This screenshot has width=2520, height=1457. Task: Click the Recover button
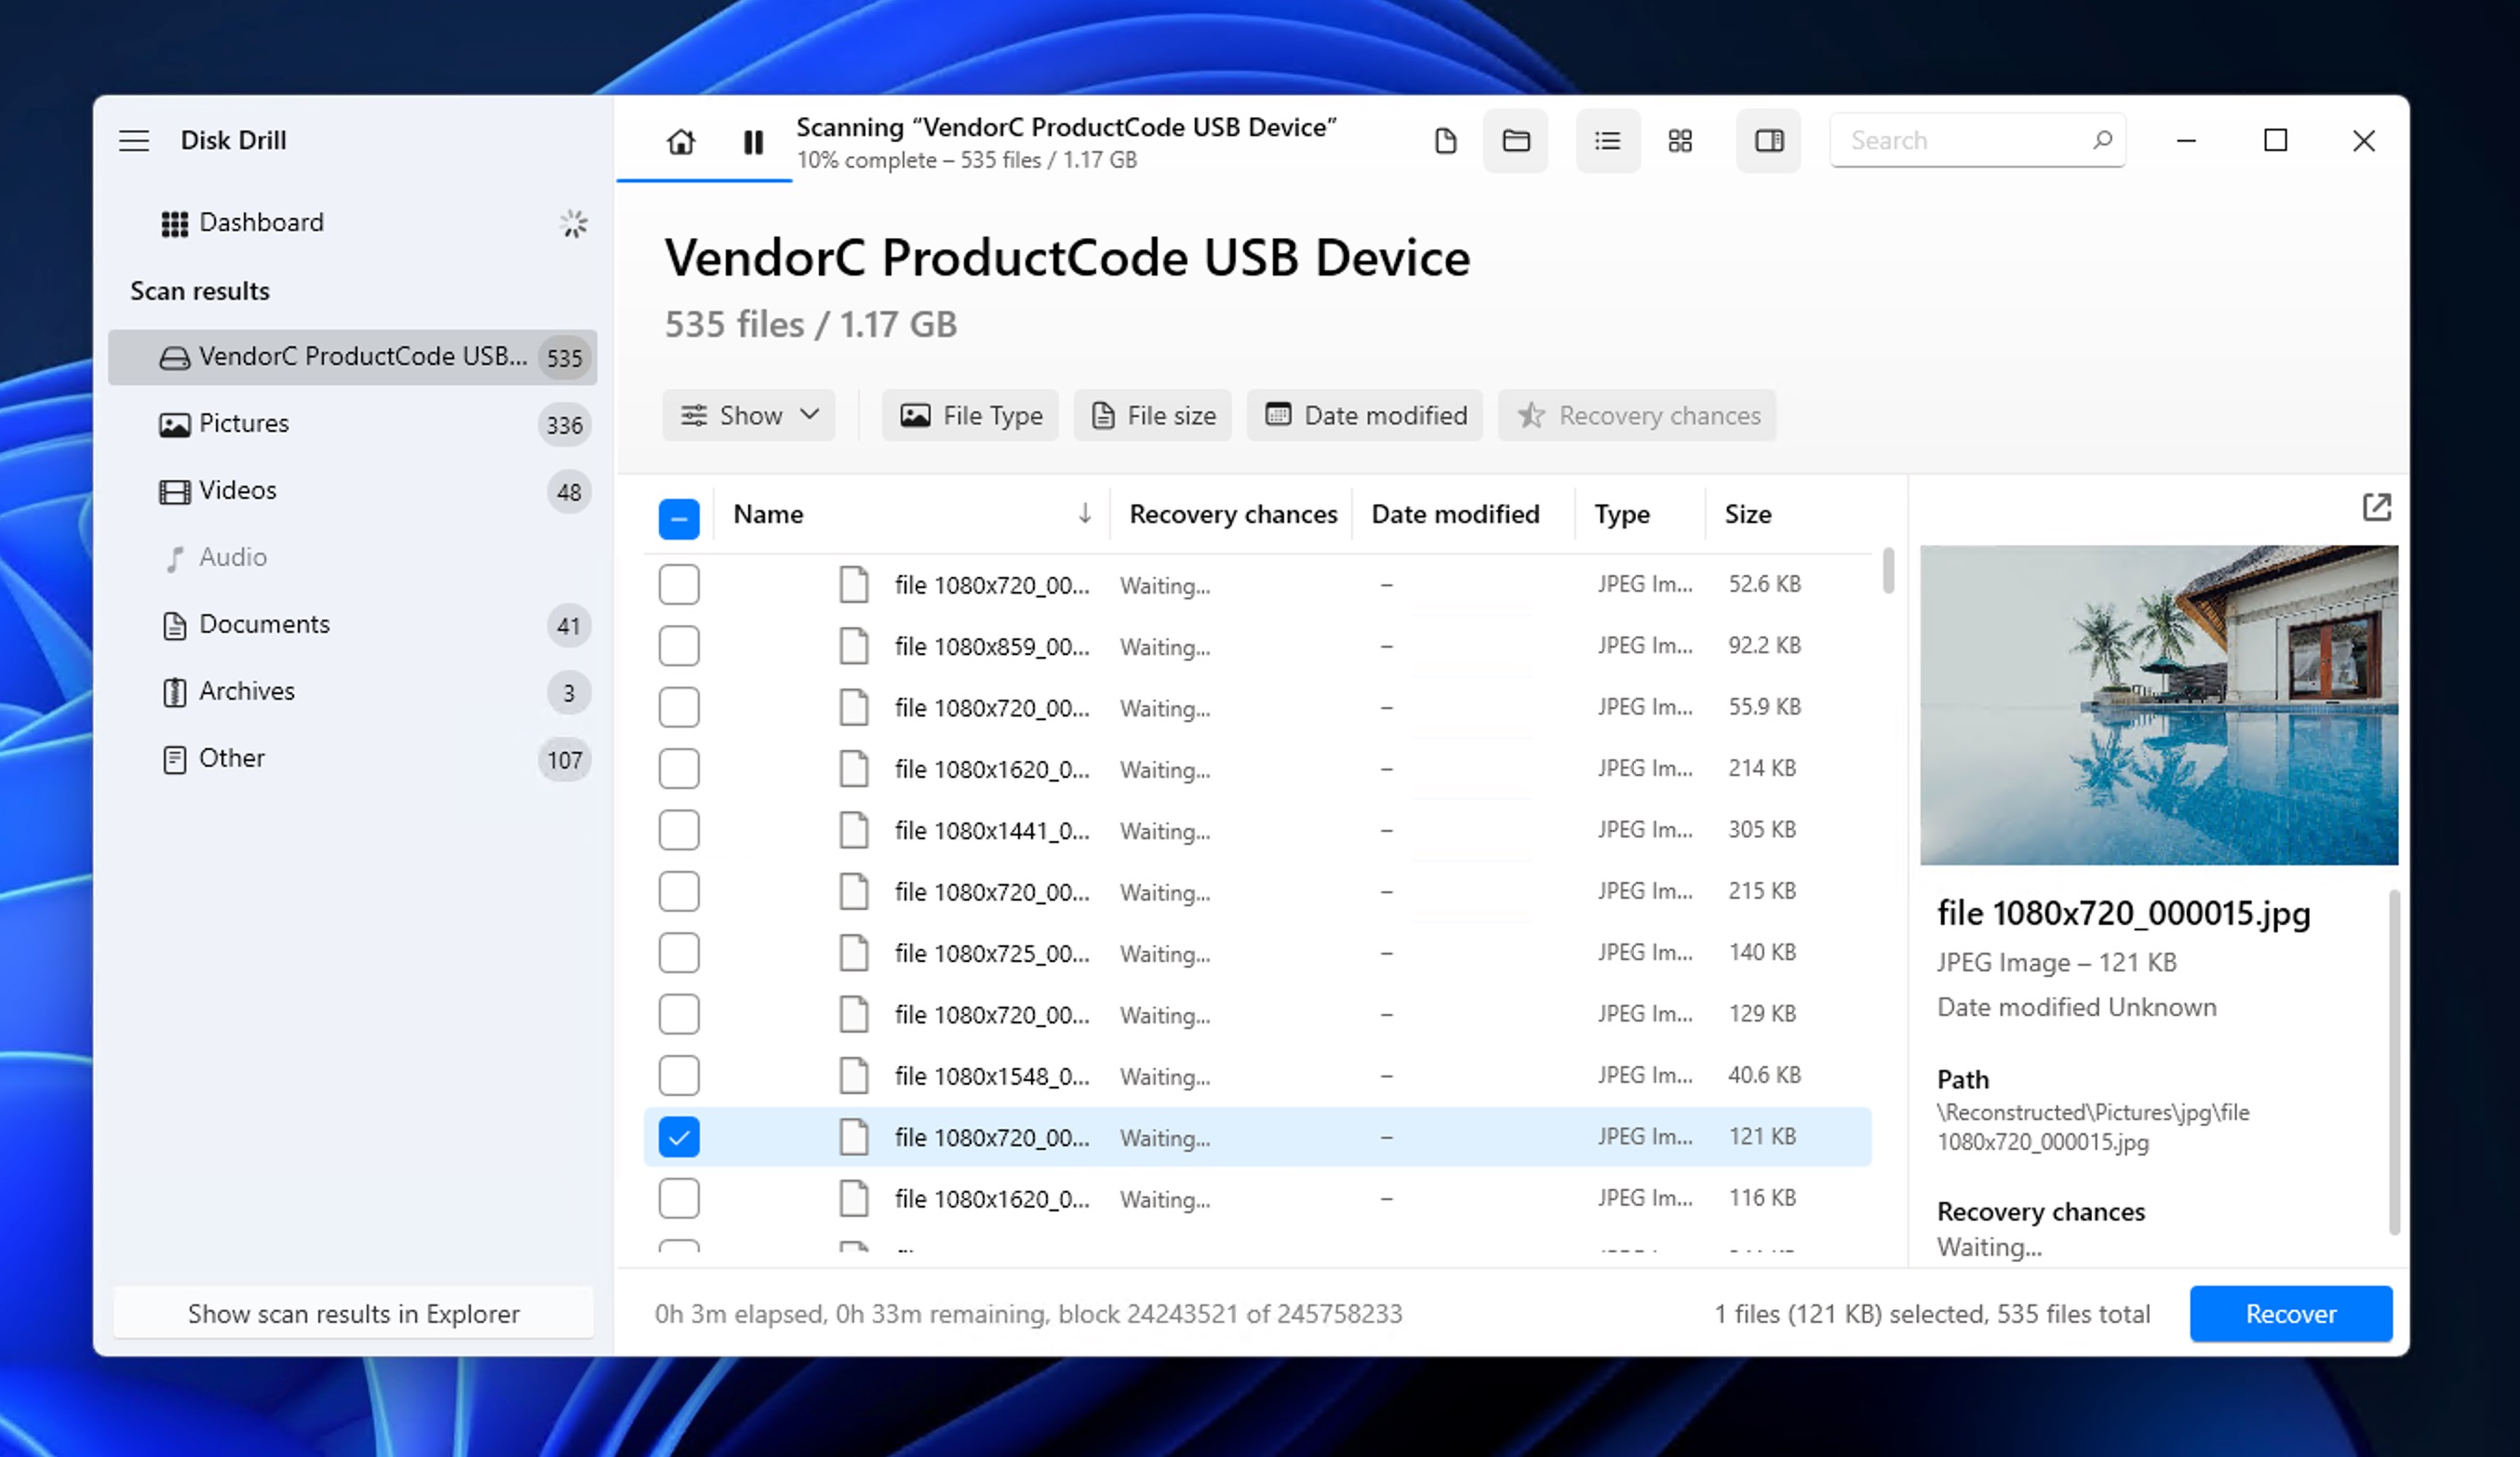click(x=2290, y=1313)
